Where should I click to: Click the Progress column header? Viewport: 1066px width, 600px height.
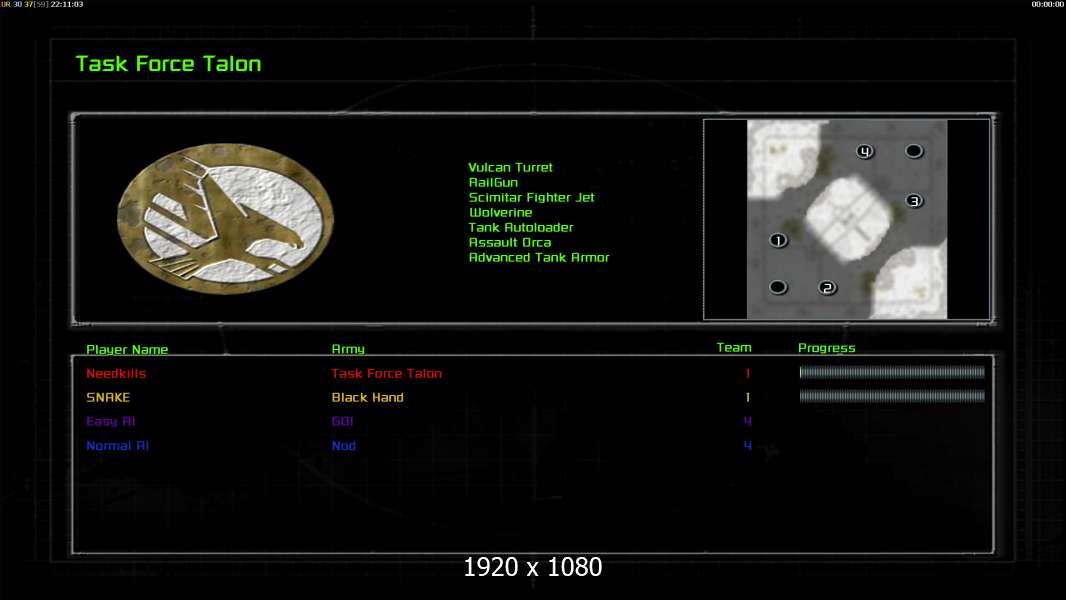[826, 348]
